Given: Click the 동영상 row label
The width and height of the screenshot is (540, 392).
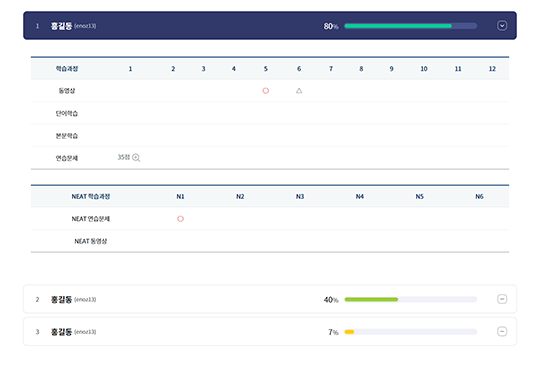Looking at the screenshot, I should coord(66,91).
